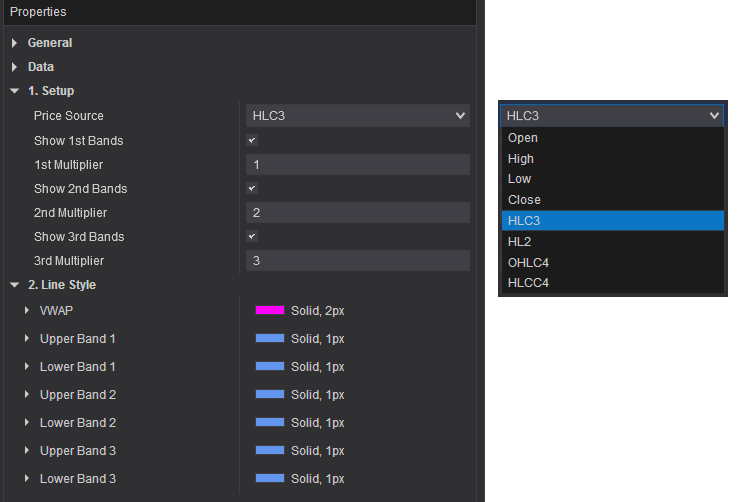Toggle the Show 1st Bands checkbox
The image size is (738, 502).
pos(252,141)
